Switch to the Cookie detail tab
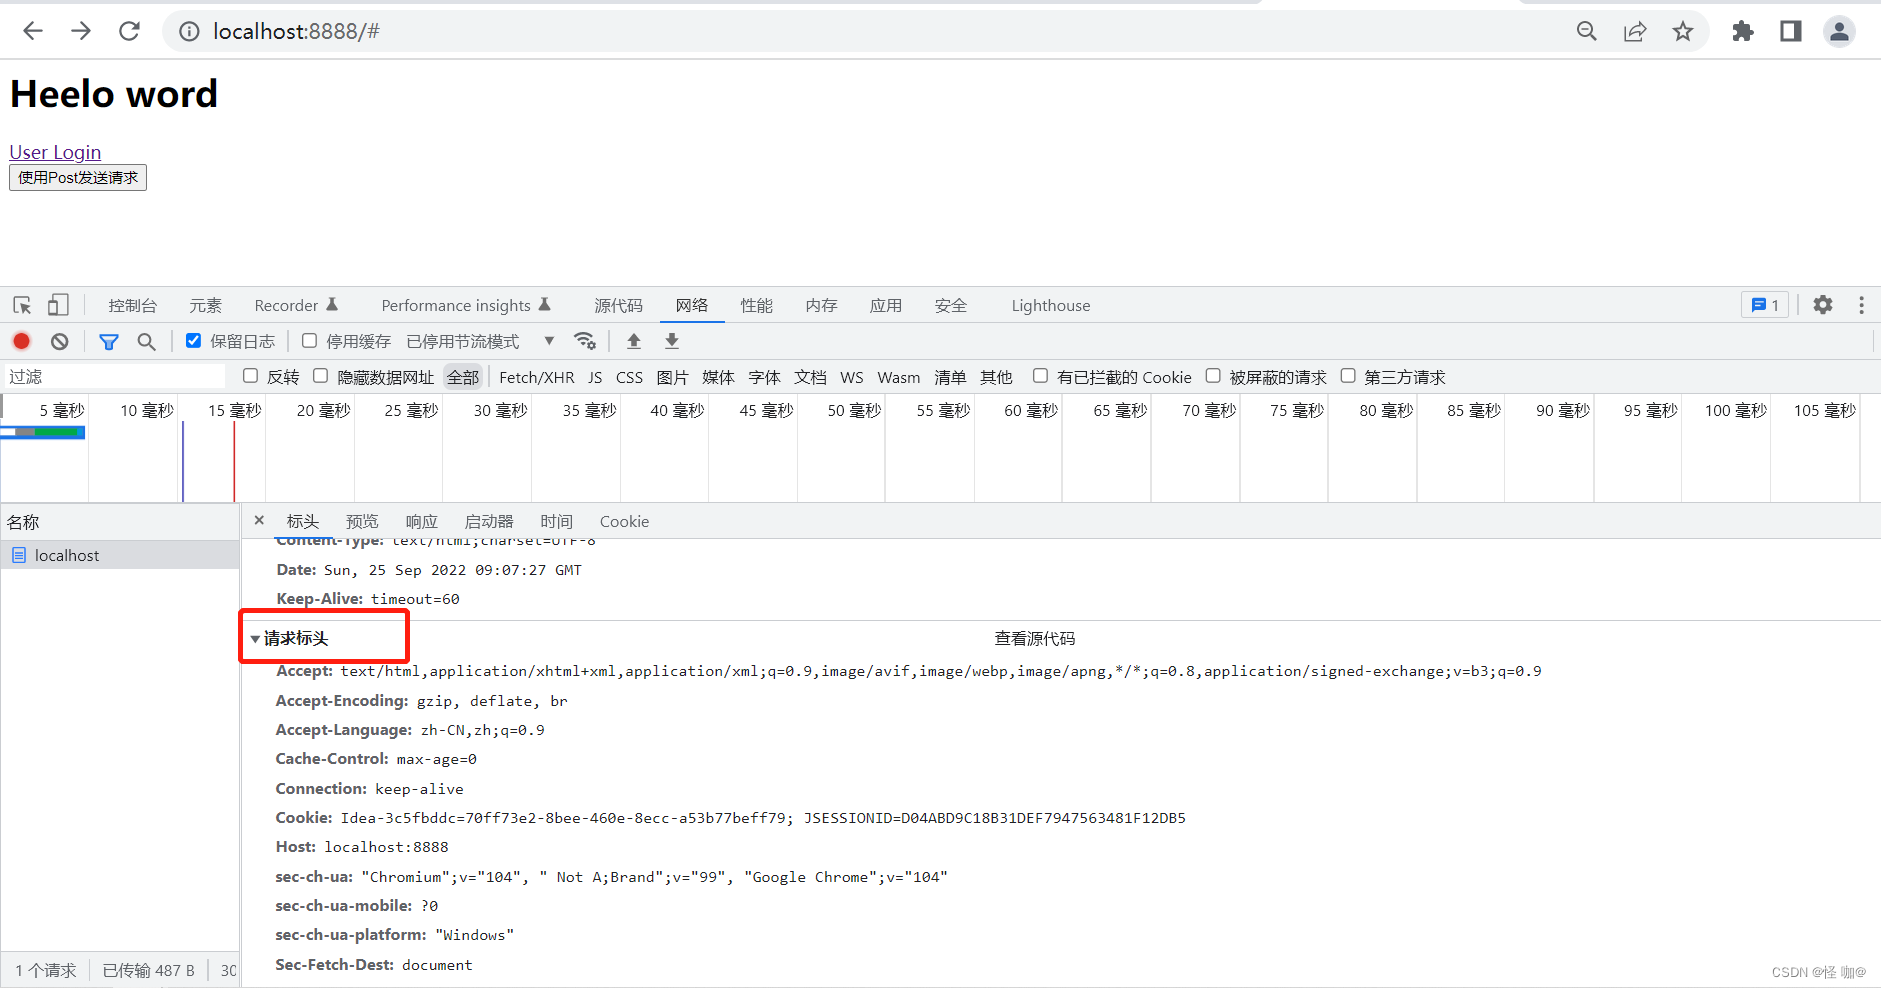This screenshot has width=1881, height=988. pos(625,521)
